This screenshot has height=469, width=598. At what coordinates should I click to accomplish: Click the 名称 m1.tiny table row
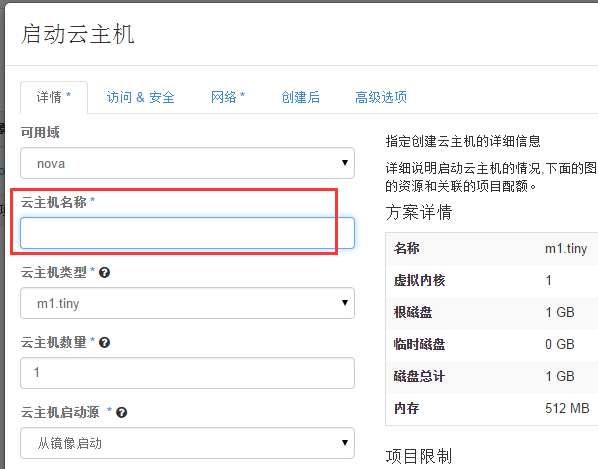(x=492, y=249)
